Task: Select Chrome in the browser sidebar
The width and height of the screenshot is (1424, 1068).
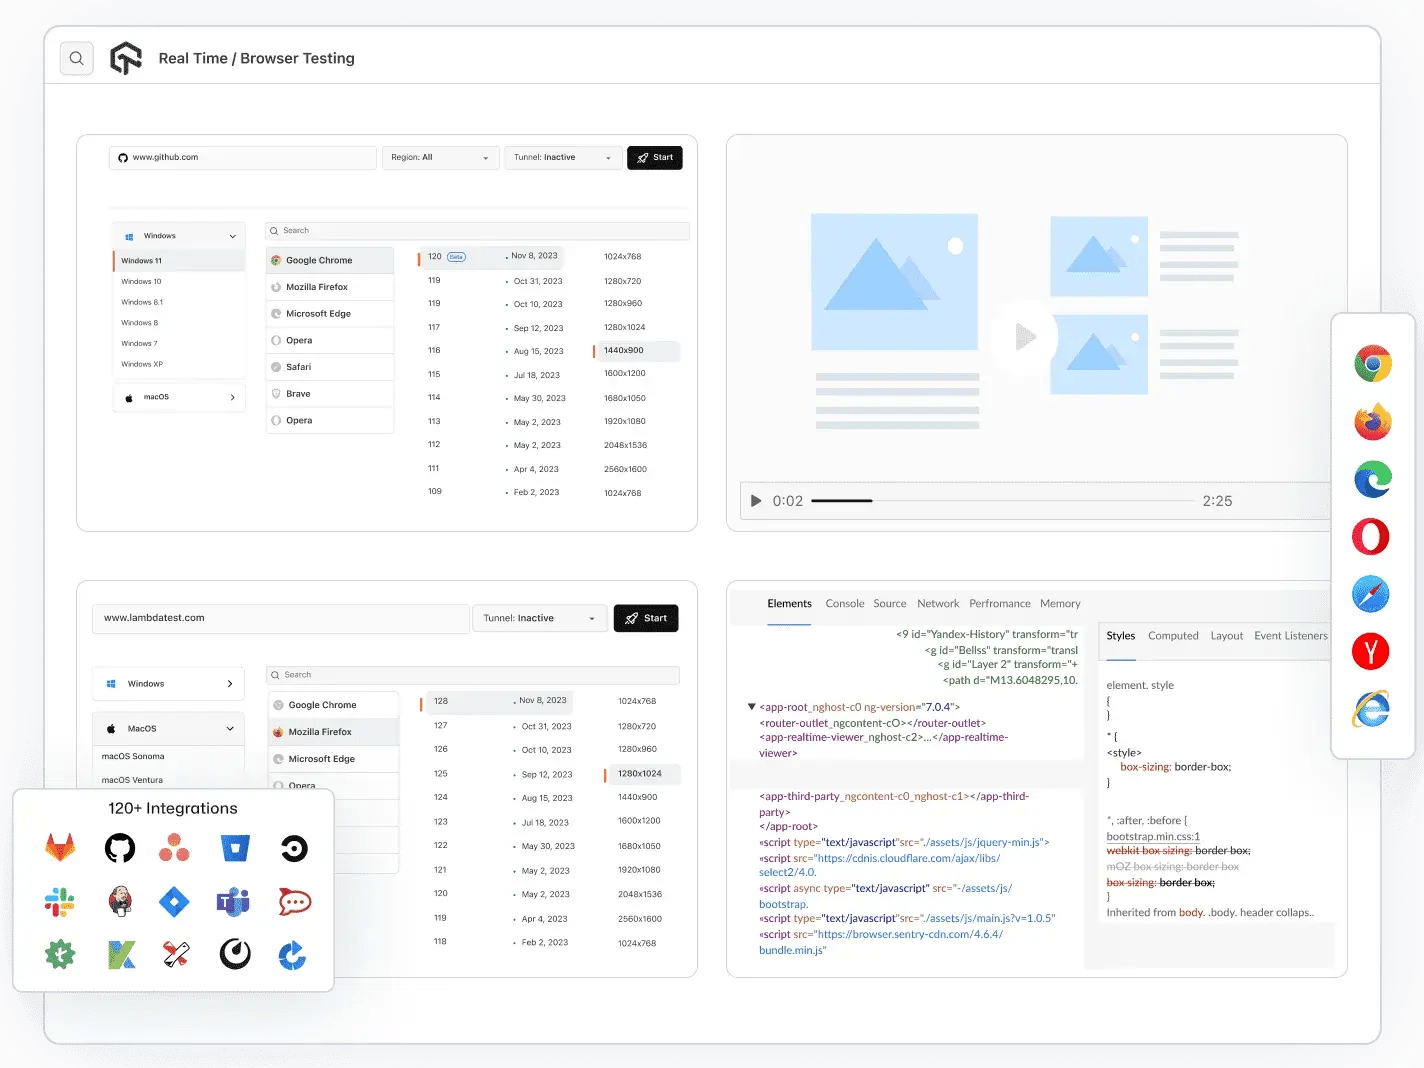Action: pyautogui.click(x=1372, y=363)
